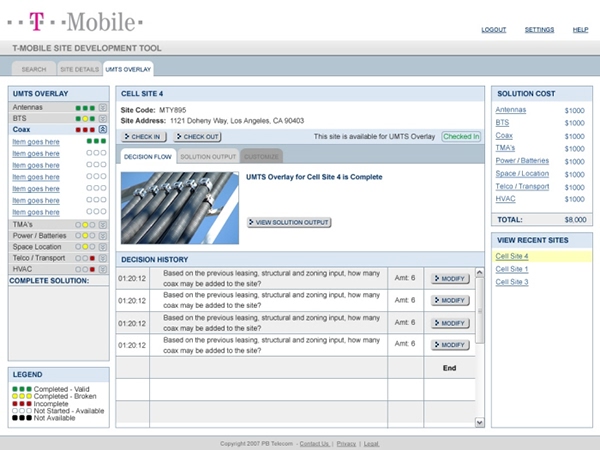Click the decision history scroll up arrow
Image resolution: width=600 pixels, height=450 pixels.
coord(479,272)
